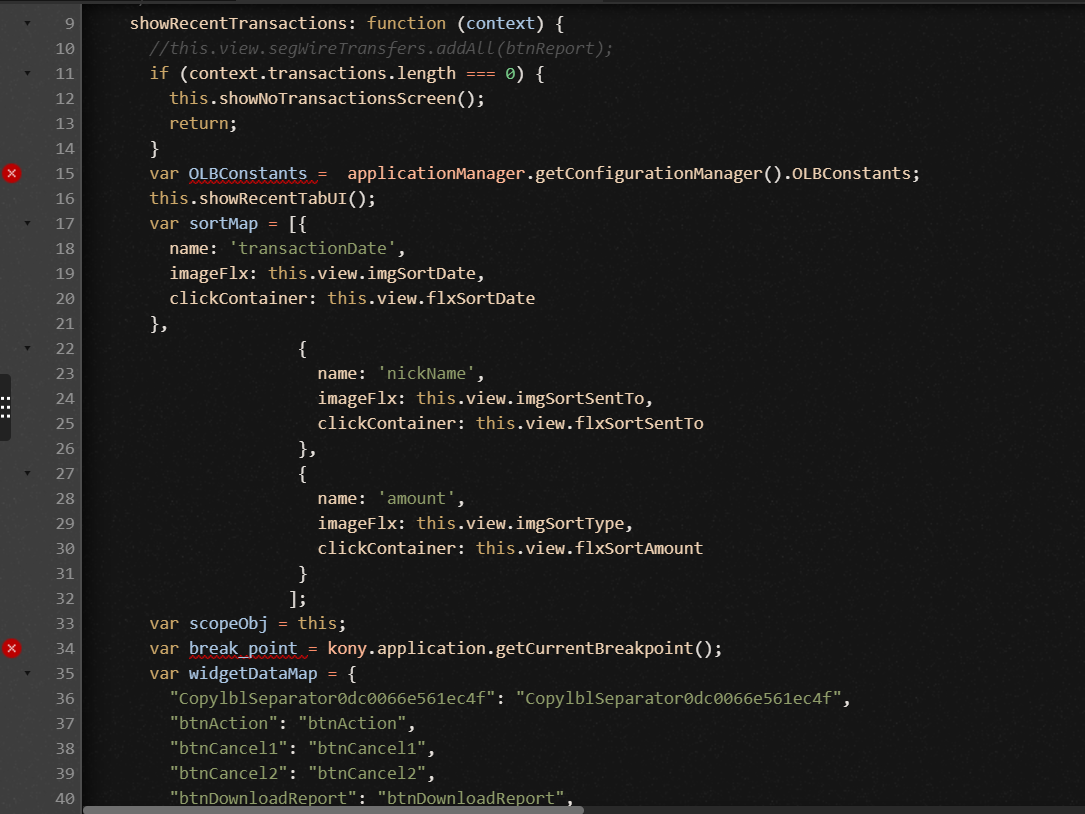The width and height of the screenshot is (1085, 814).
Task: Click line number 33 in the gutter
Action: [64, 623]
